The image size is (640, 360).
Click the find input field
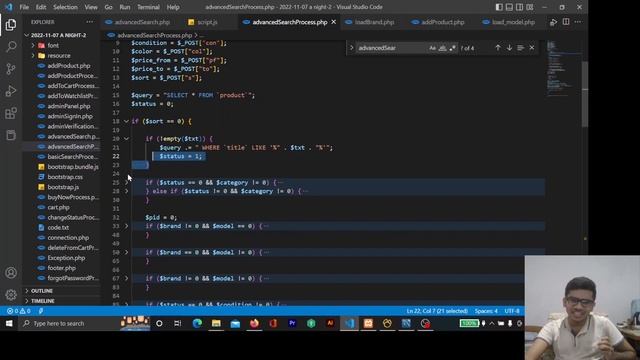click(391, 48)
